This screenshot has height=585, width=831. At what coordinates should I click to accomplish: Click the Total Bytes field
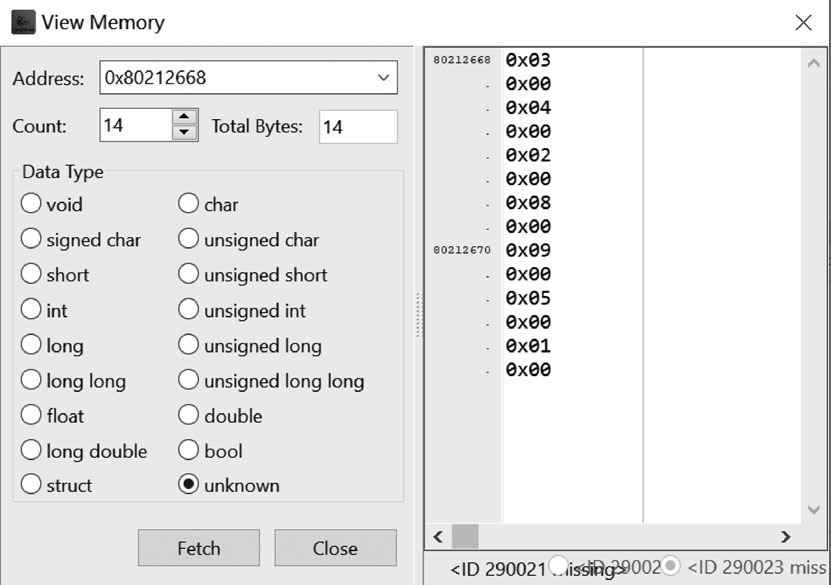pyautogui.click(x=358, y=127)
